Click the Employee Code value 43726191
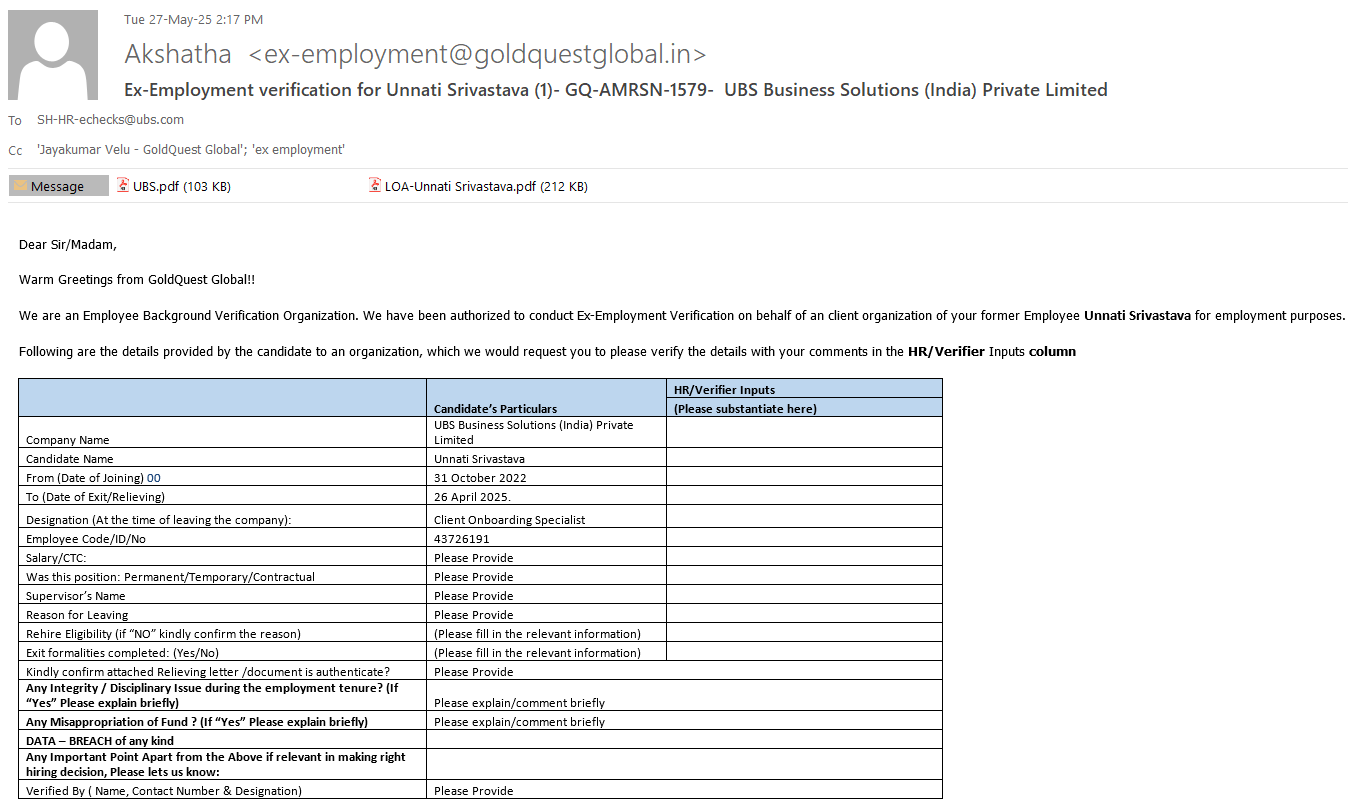1348x810 pixels. coord(461,539)
